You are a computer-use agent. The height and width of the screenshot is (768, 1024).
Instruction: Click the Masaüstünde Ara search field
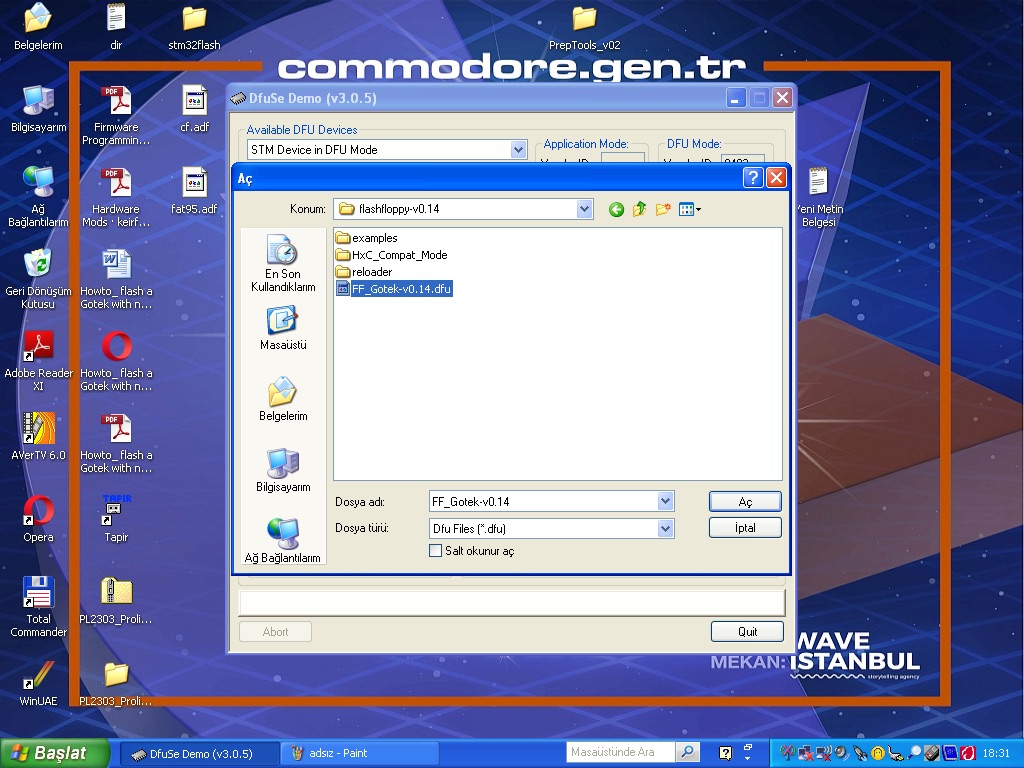(620, 752)
